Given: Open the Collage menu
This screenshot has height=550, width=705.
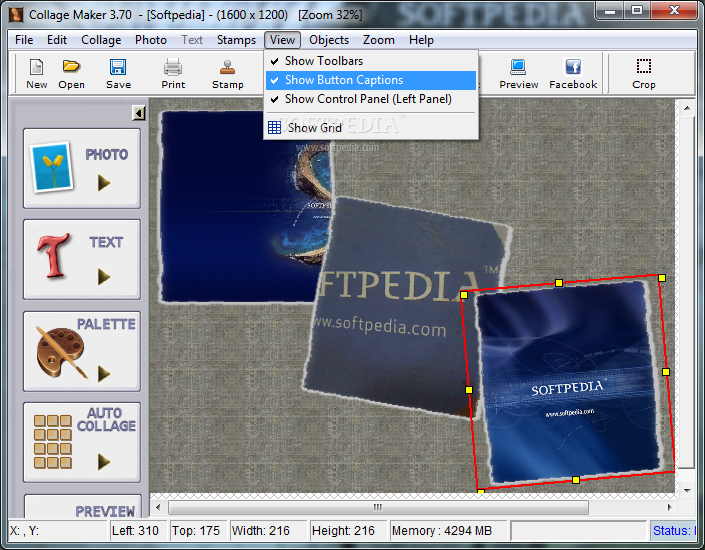Looking at the screenshot, I should click(101, 40).
